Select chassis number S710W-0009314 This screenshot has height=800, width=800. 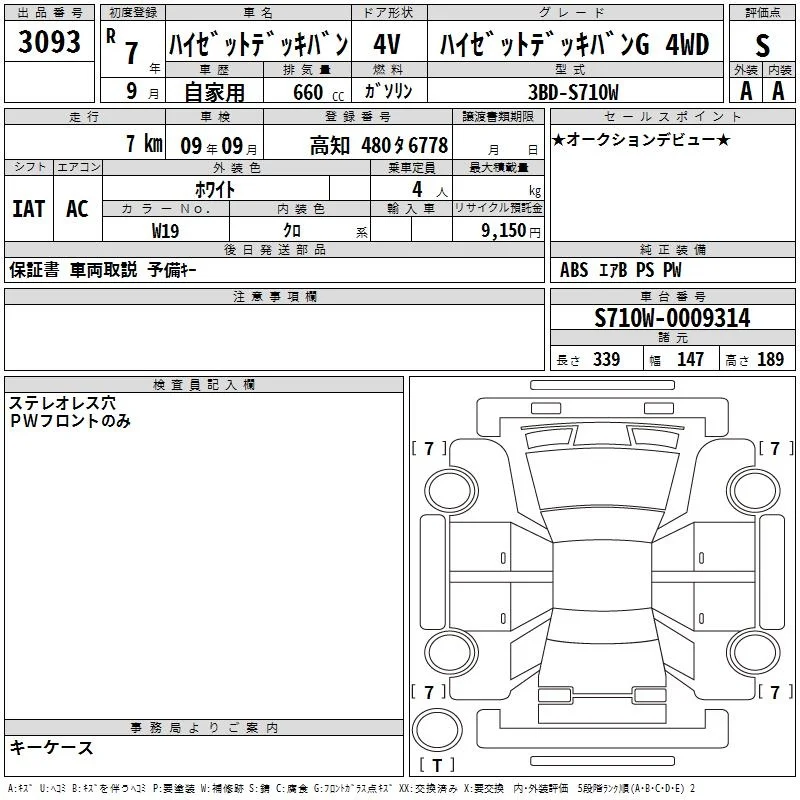coord(672,318)
